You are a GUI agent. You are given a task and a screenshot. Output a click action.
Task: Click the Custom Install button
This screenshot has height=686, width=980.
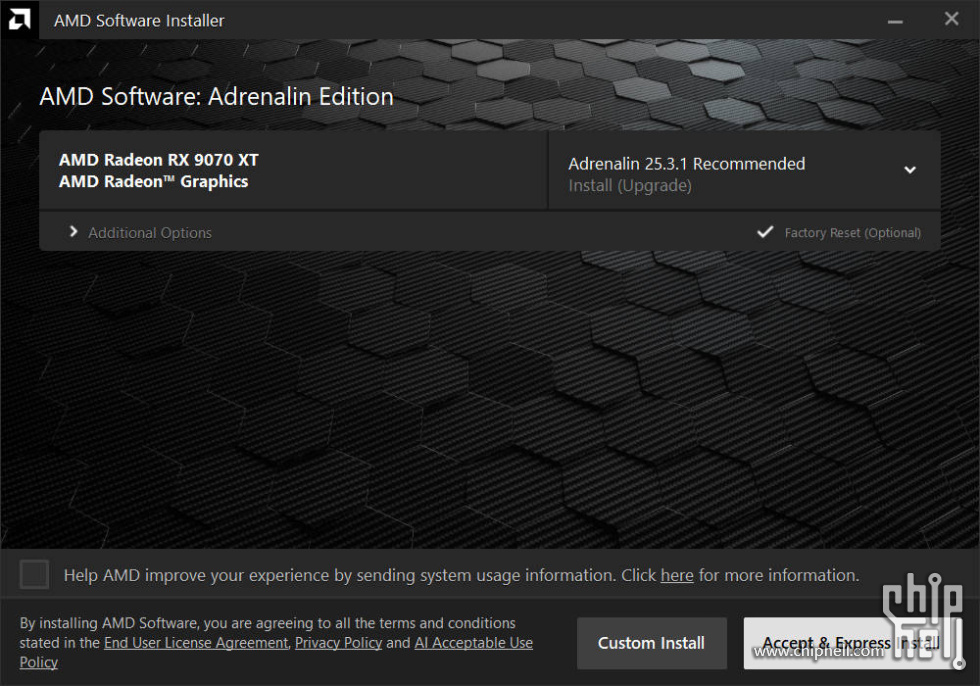[651, 643]
